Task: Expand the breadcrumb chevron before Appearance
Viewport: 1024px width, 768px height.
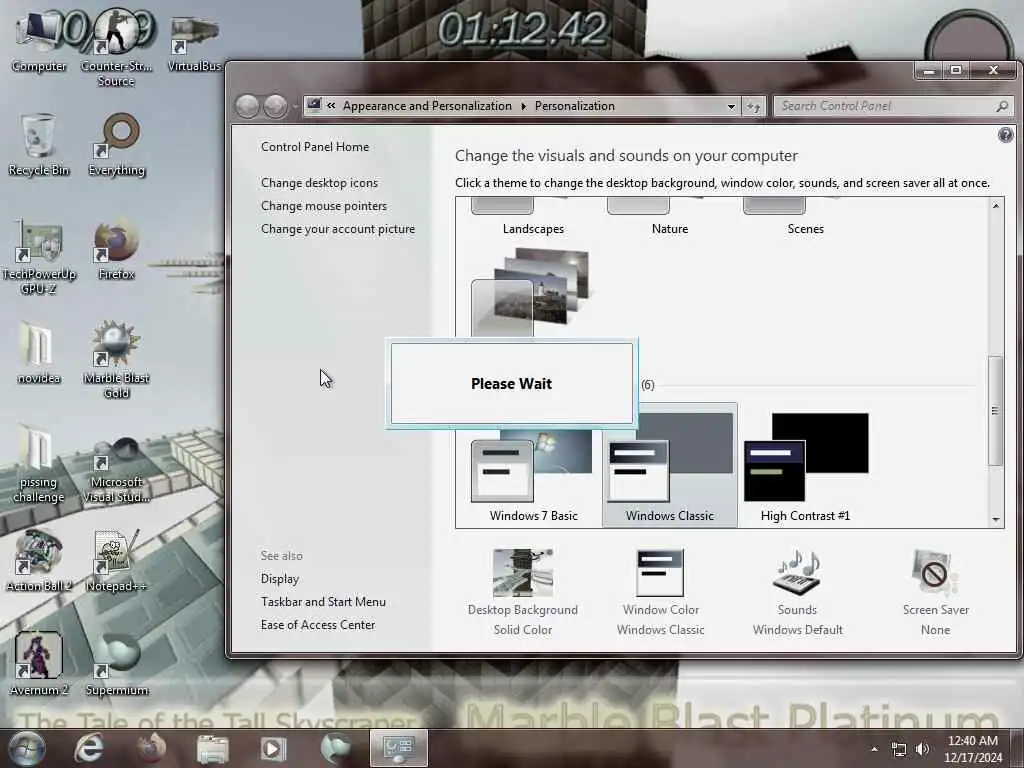Action: click(x=331, y=106)
